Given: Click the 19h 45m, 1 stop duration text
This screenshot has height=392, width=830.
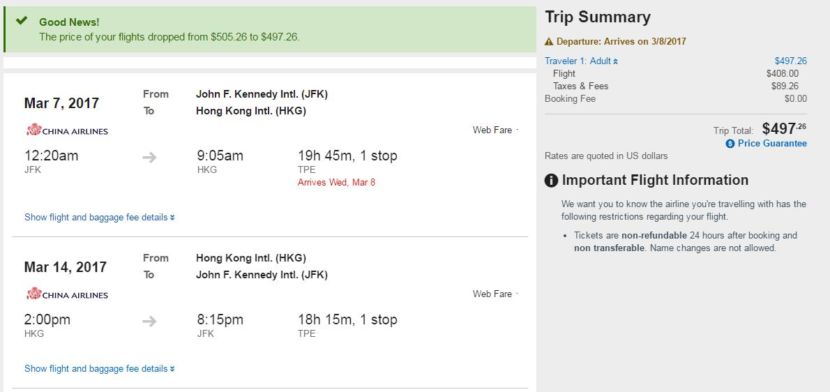Looking at the screenshot, I should pyautogui.click(x=347, y=156).
